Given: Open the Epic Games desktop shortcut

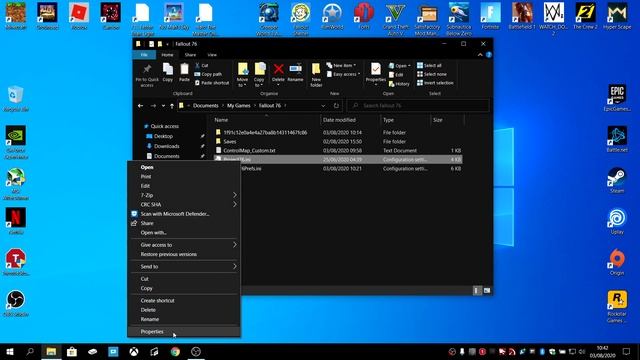Looking at the screenshot, I should [617, 98].
